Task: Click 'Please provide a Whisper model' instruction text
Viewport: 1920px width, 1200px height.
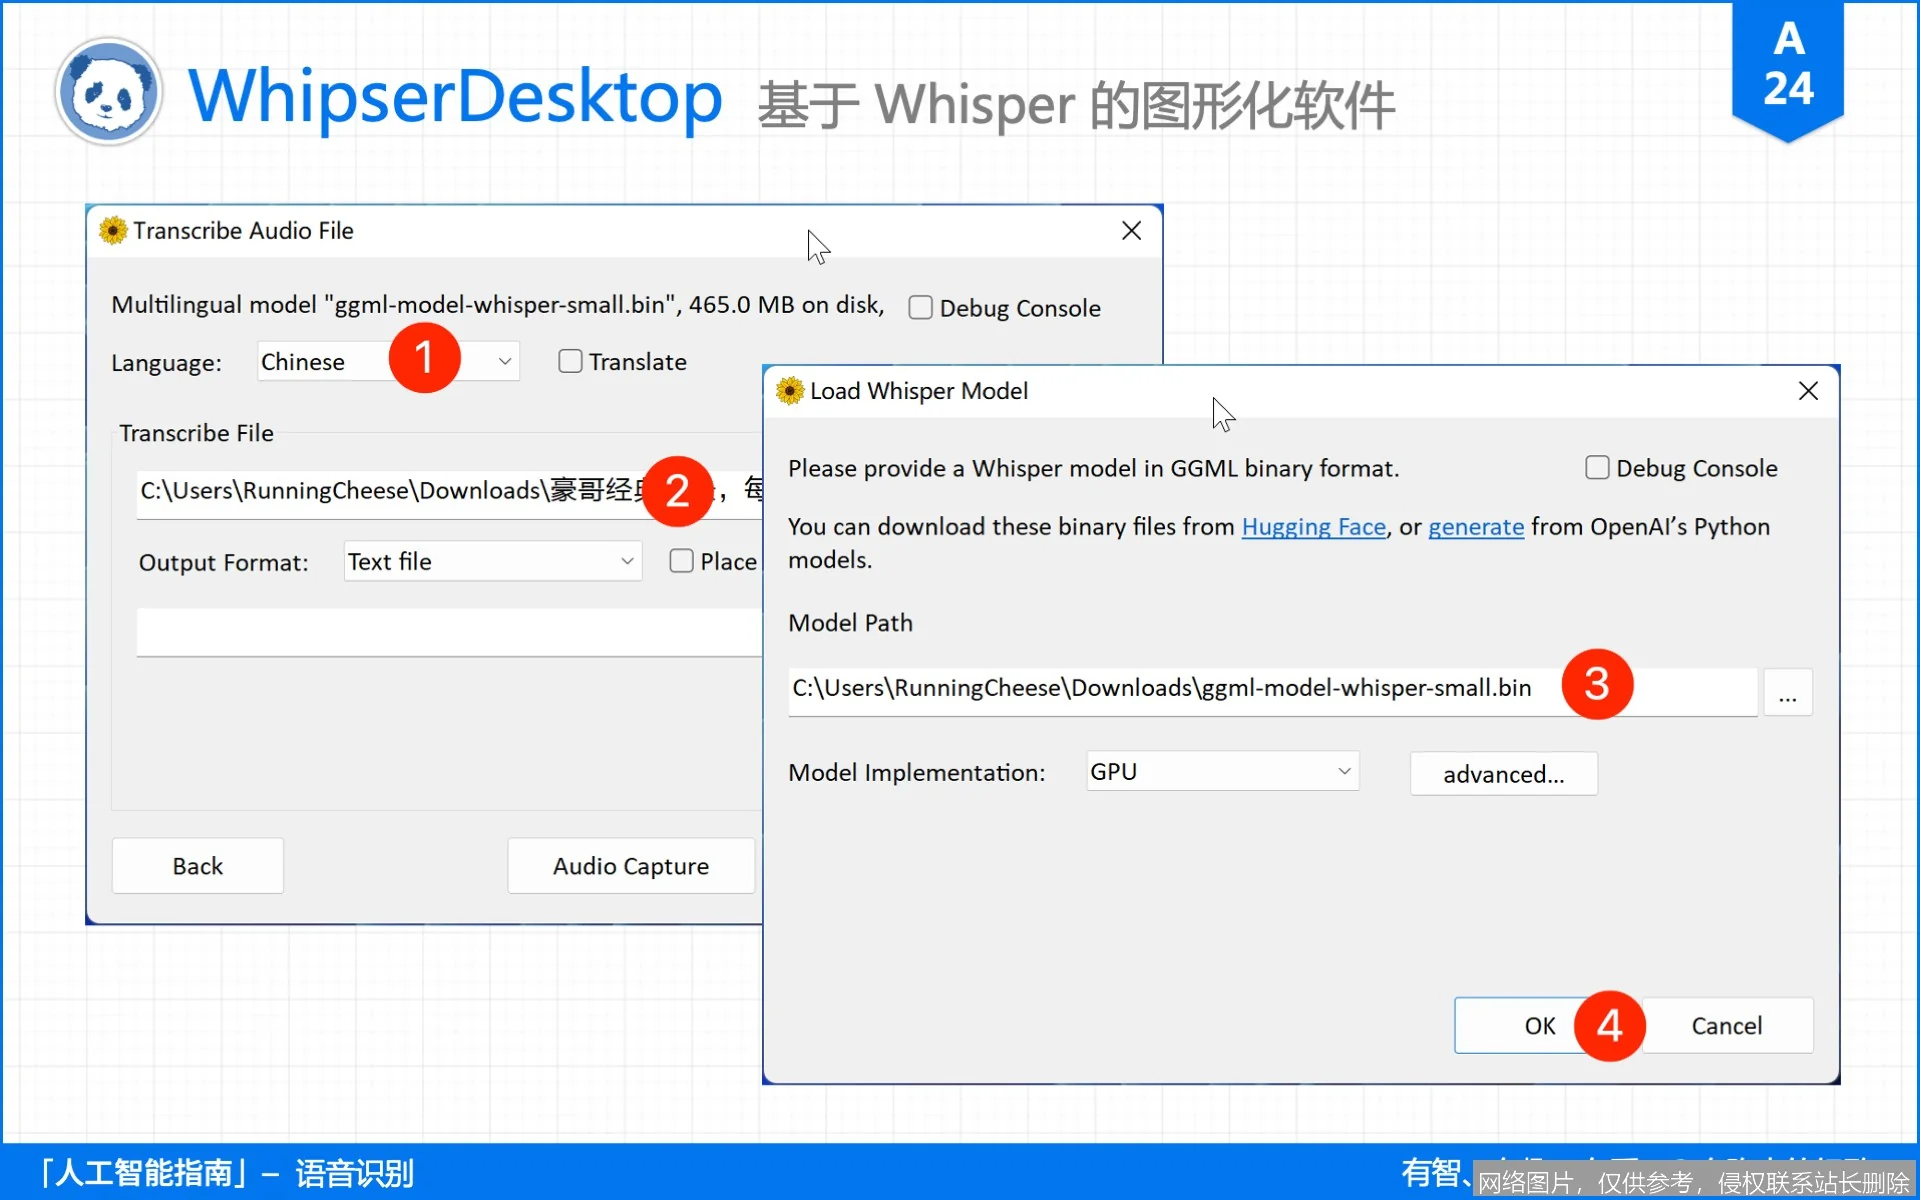Action: click(x=1093, y=469)
